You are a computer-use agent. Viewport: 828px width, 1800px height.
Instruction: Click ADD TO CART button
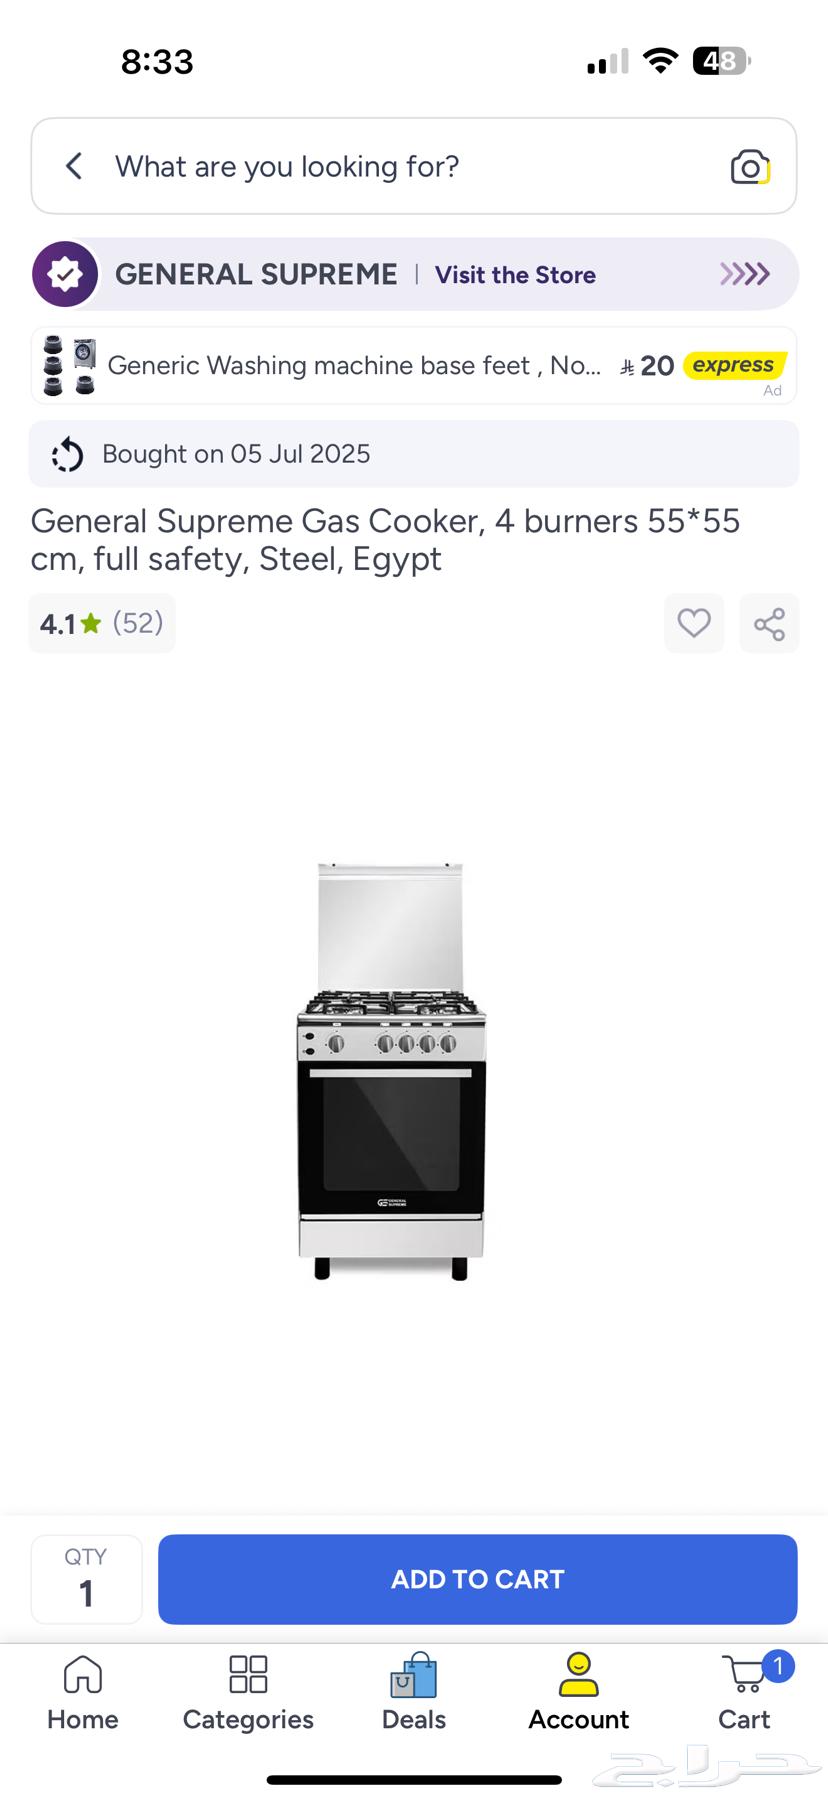coord(478,1579)
